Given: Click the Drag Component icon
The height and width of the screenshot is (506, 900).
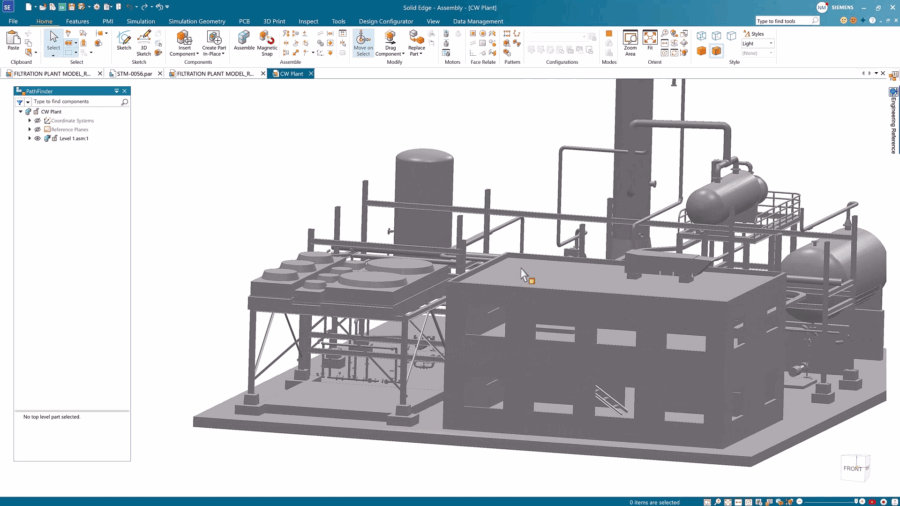Looking at the screenshot, I should click(x=390, y=38).
